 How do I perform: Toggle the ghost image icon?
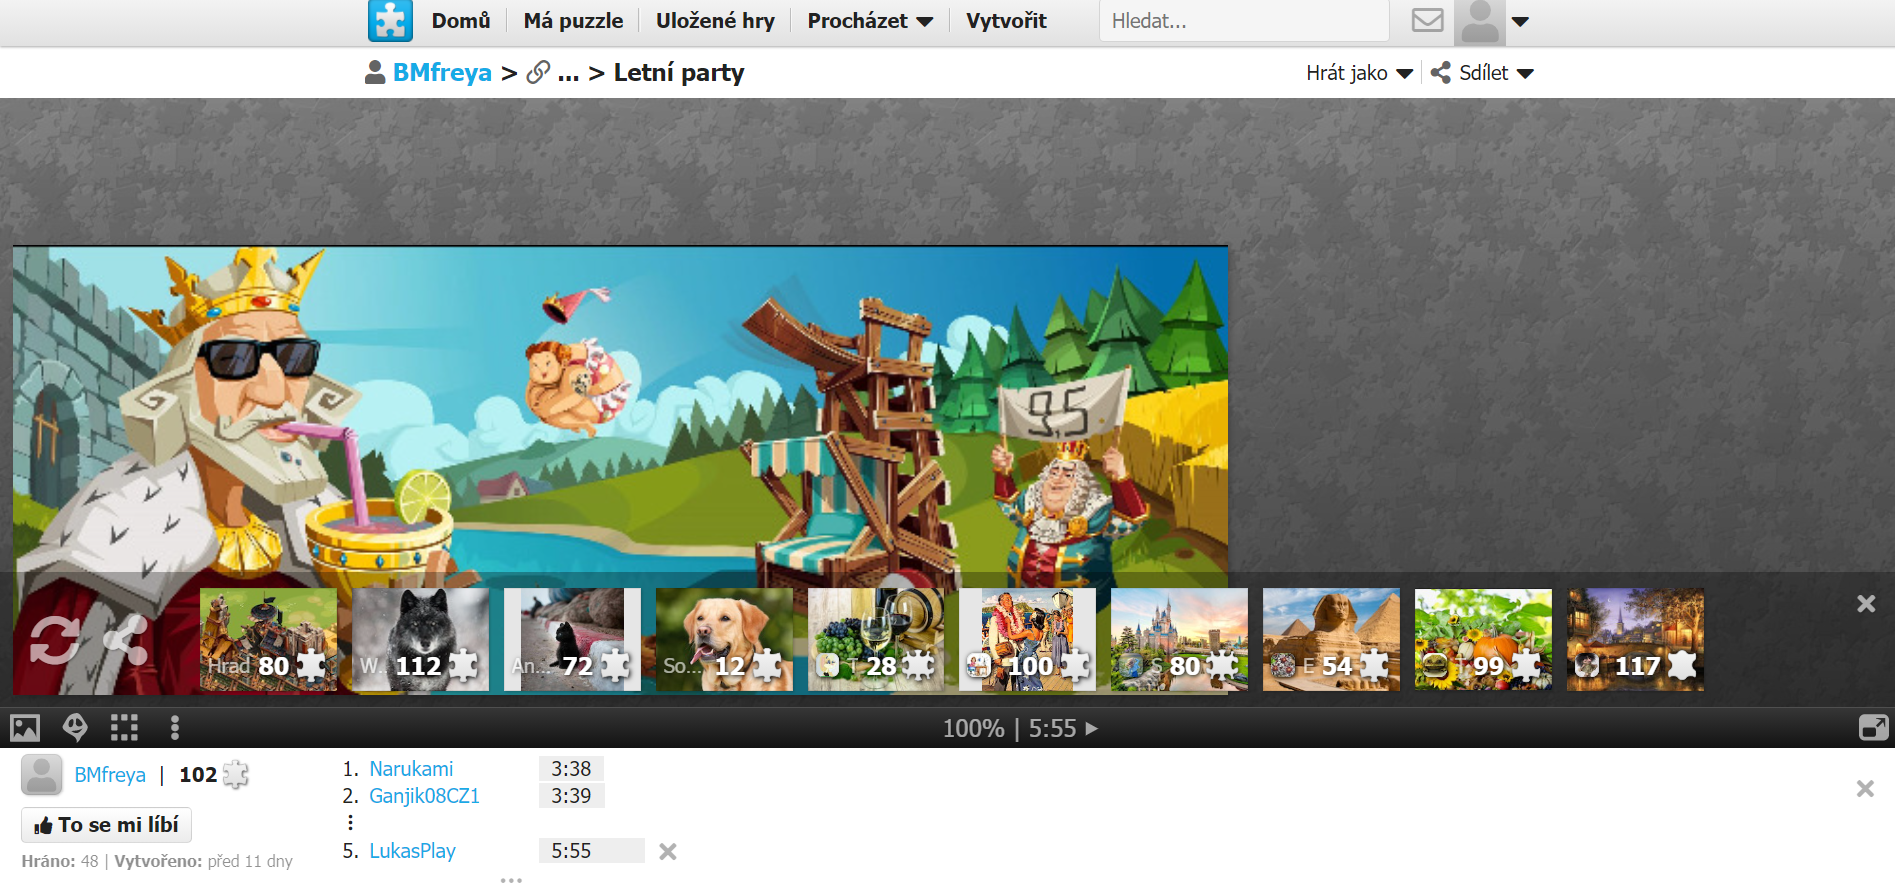(x=75, y=728)
